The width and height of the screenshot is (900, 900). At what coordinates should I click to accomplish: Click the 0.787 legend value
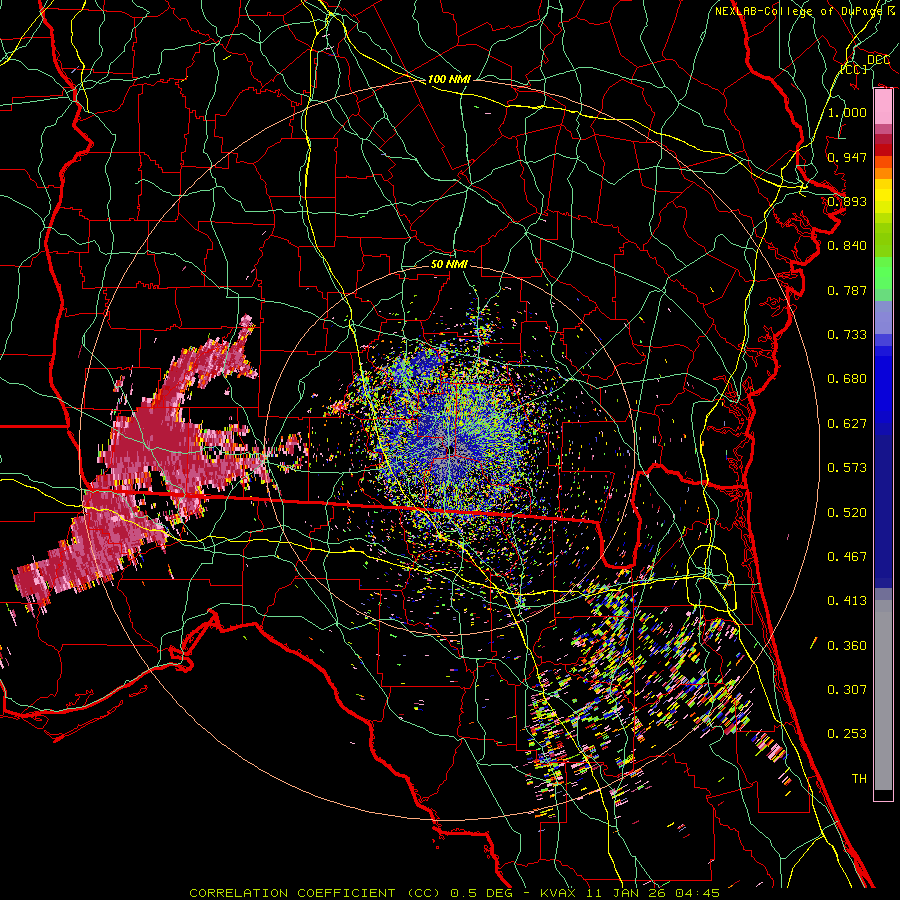point(847,290)
